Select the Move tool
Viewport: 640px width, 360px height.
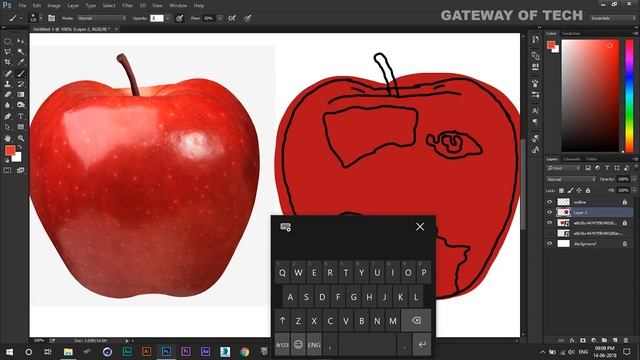[x=20, y=41]
